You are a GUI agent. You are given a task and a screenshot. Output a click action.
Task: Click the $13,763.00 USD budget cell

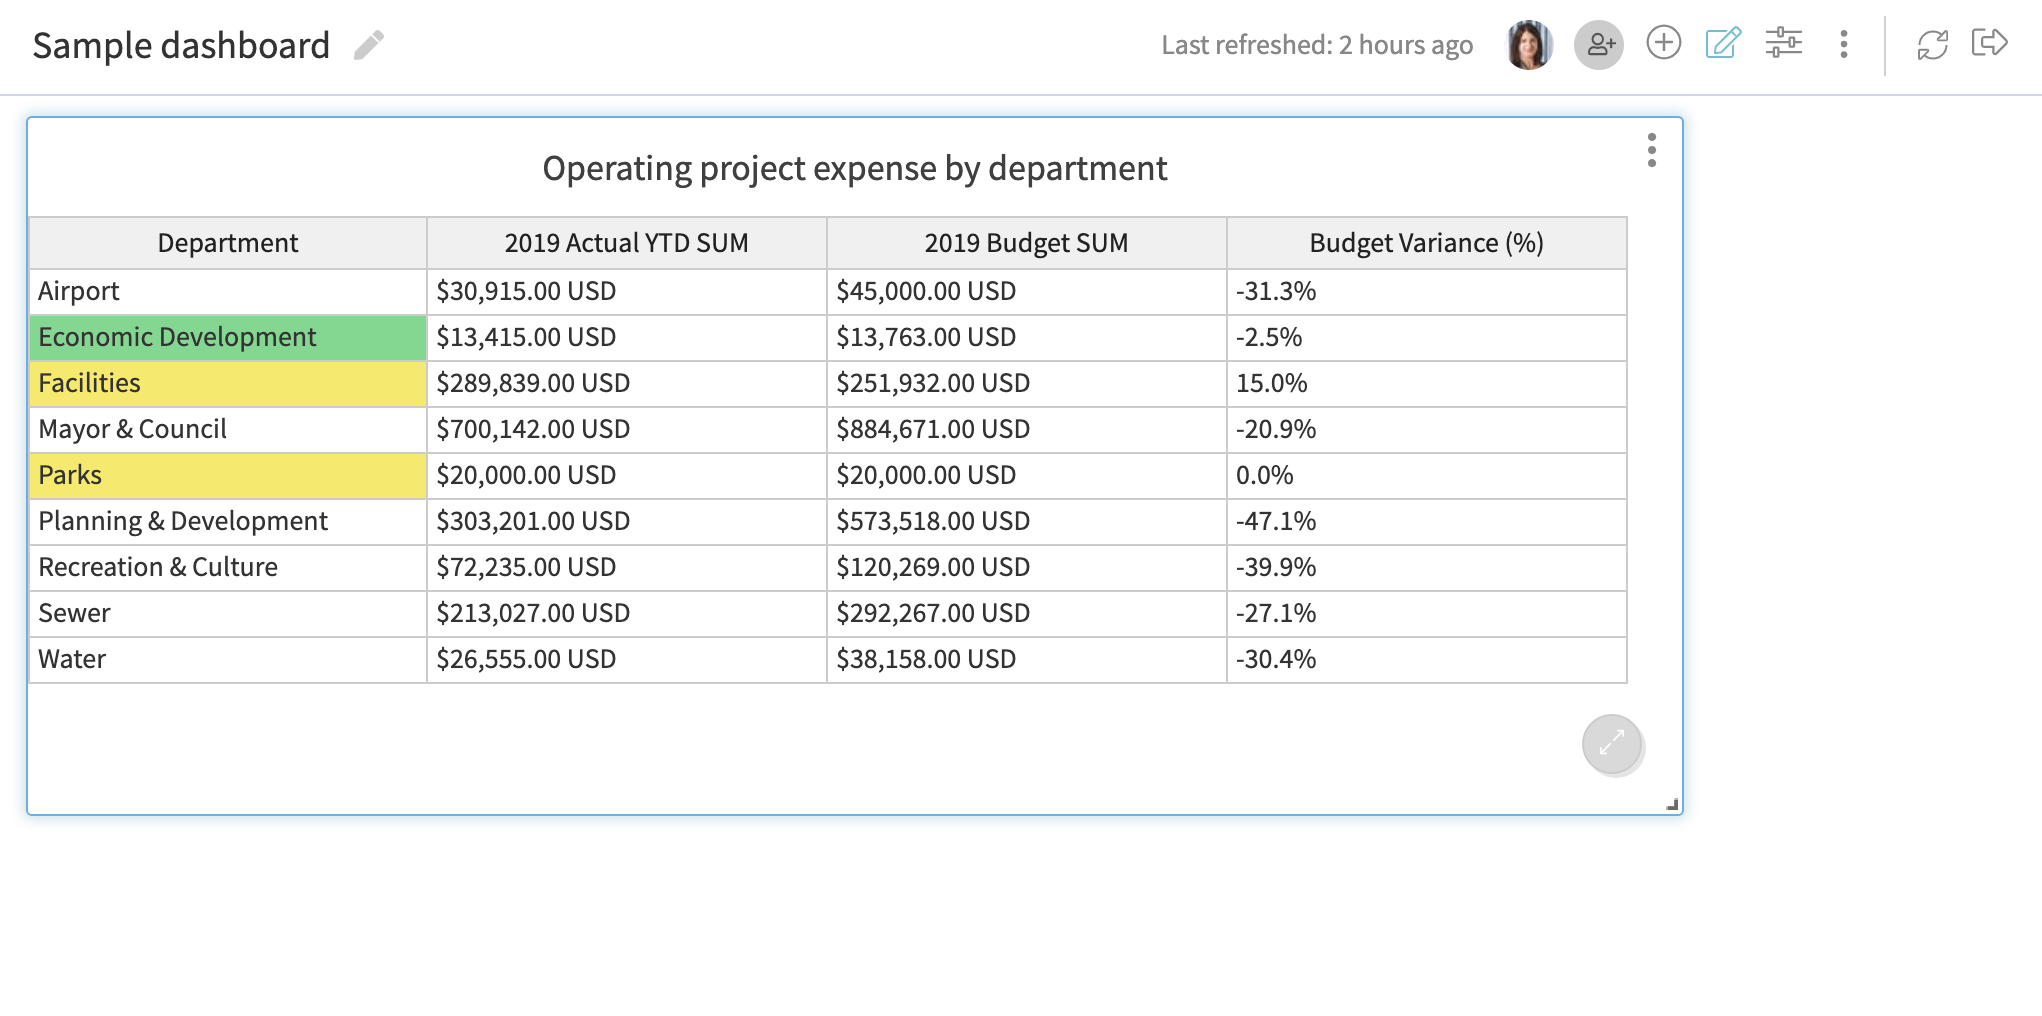[x=1027, y=337]
